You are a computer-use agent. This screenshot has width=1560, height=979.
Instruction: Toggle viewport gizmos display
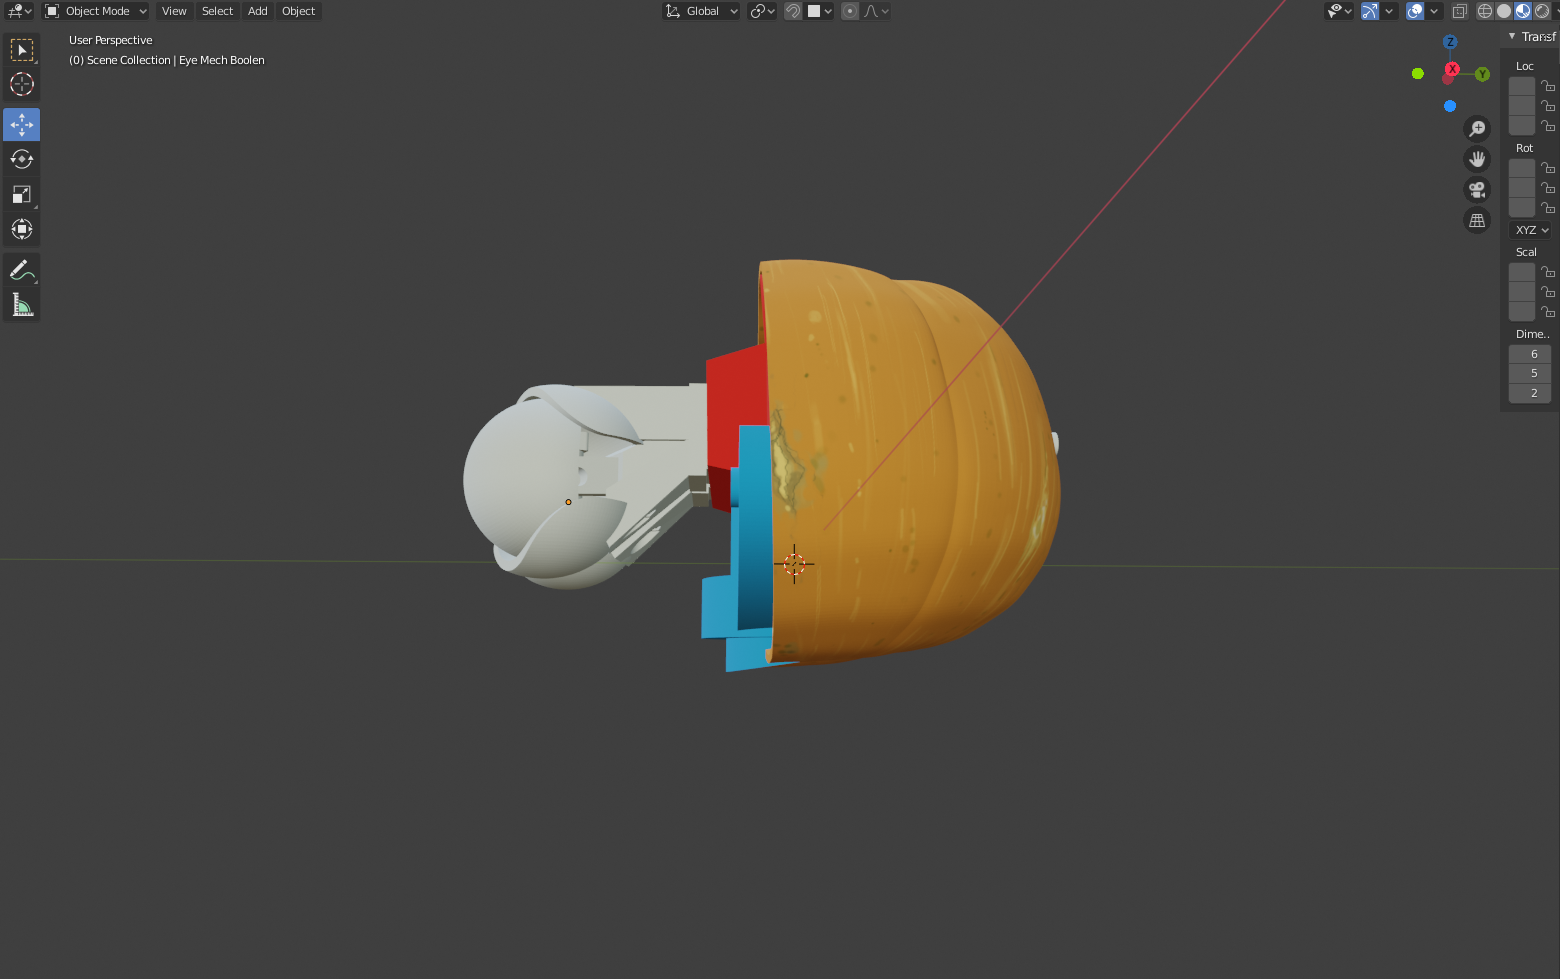pyautogui.click(x=1370, y=11)
